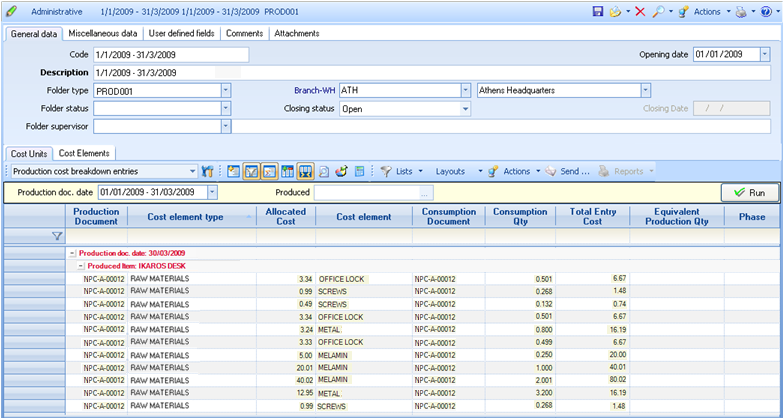Toggle the highlighted expand-collapse groups icon
Image resolution: width=783 pixels, height=420 pixels.
point(305,171)
